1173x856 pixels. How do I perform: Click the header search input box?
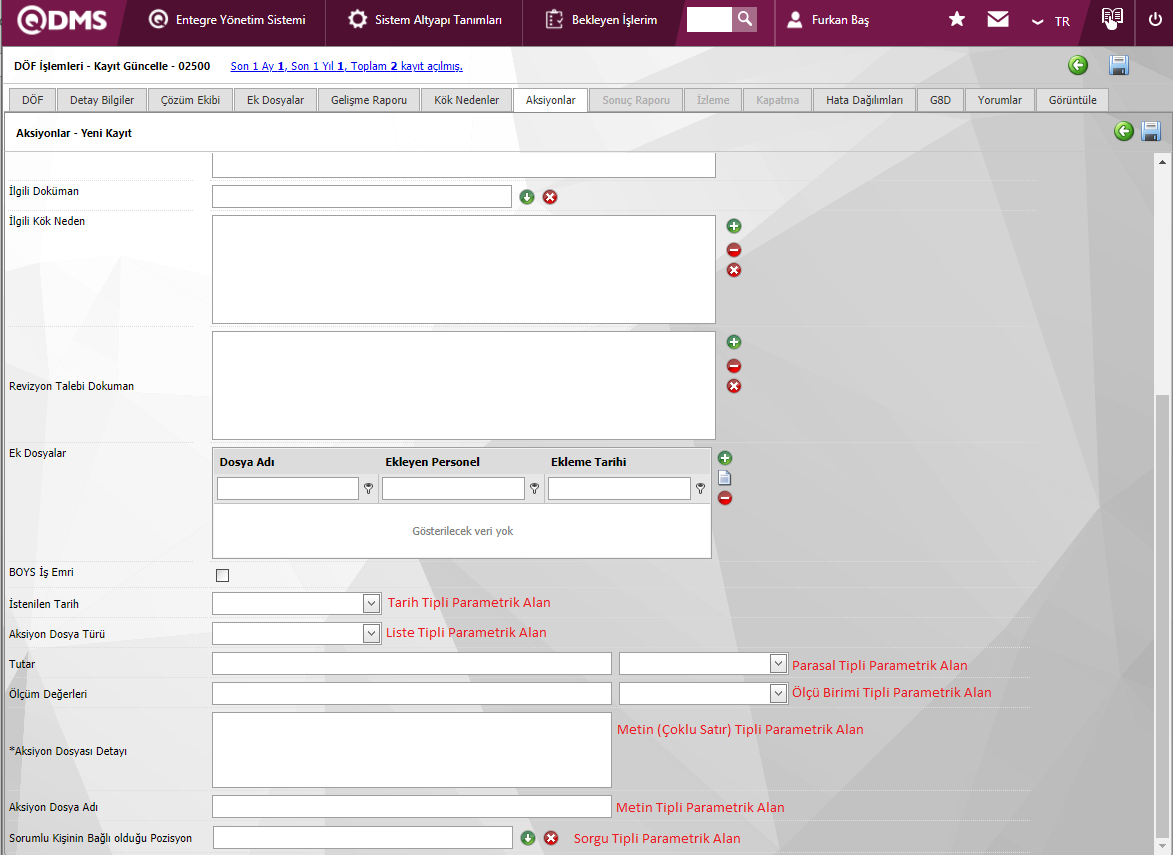(709, 19)
